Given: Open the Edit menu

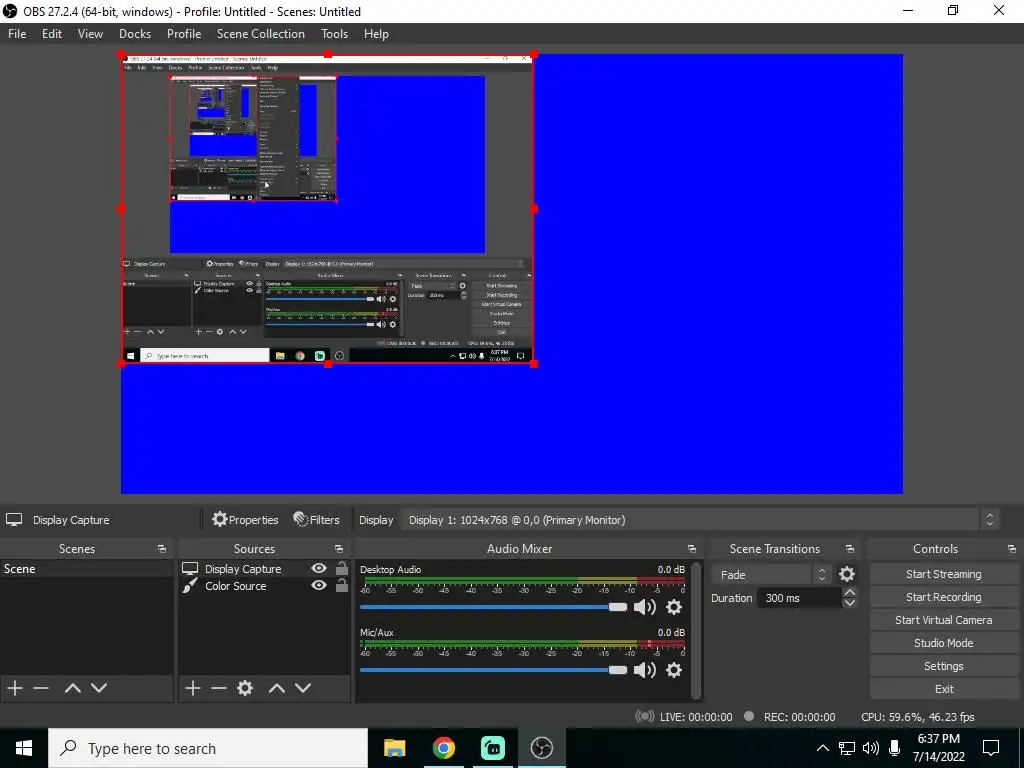Looking at the screenshot, I should [52, 34].
